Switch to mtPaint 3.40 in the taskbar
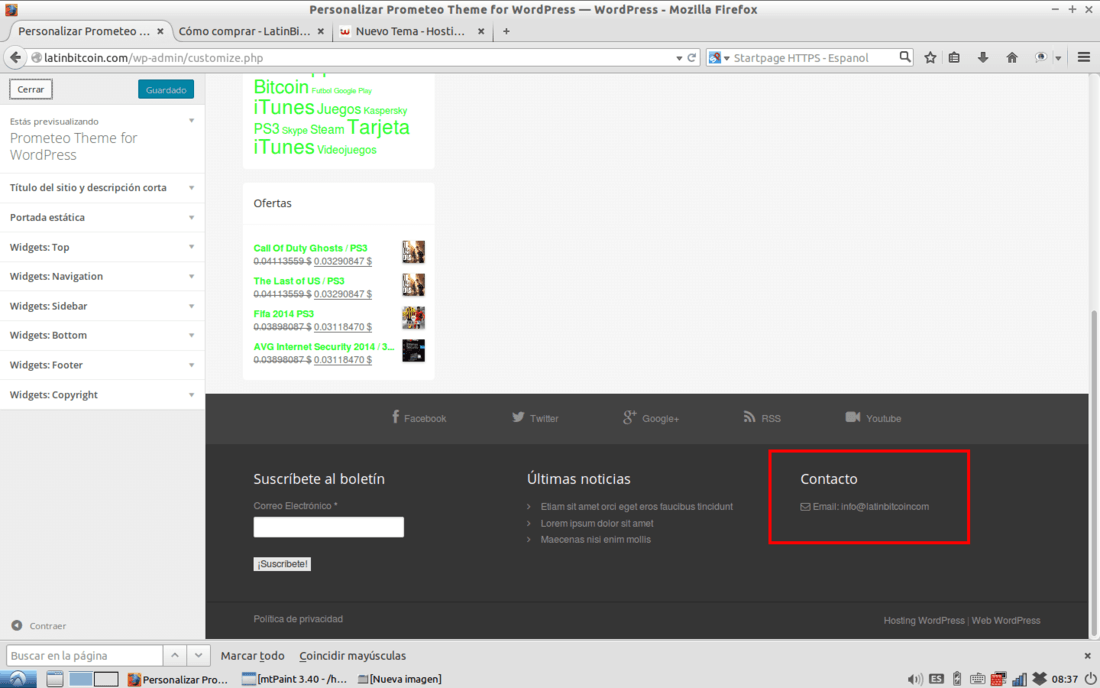 pos(294,679)
